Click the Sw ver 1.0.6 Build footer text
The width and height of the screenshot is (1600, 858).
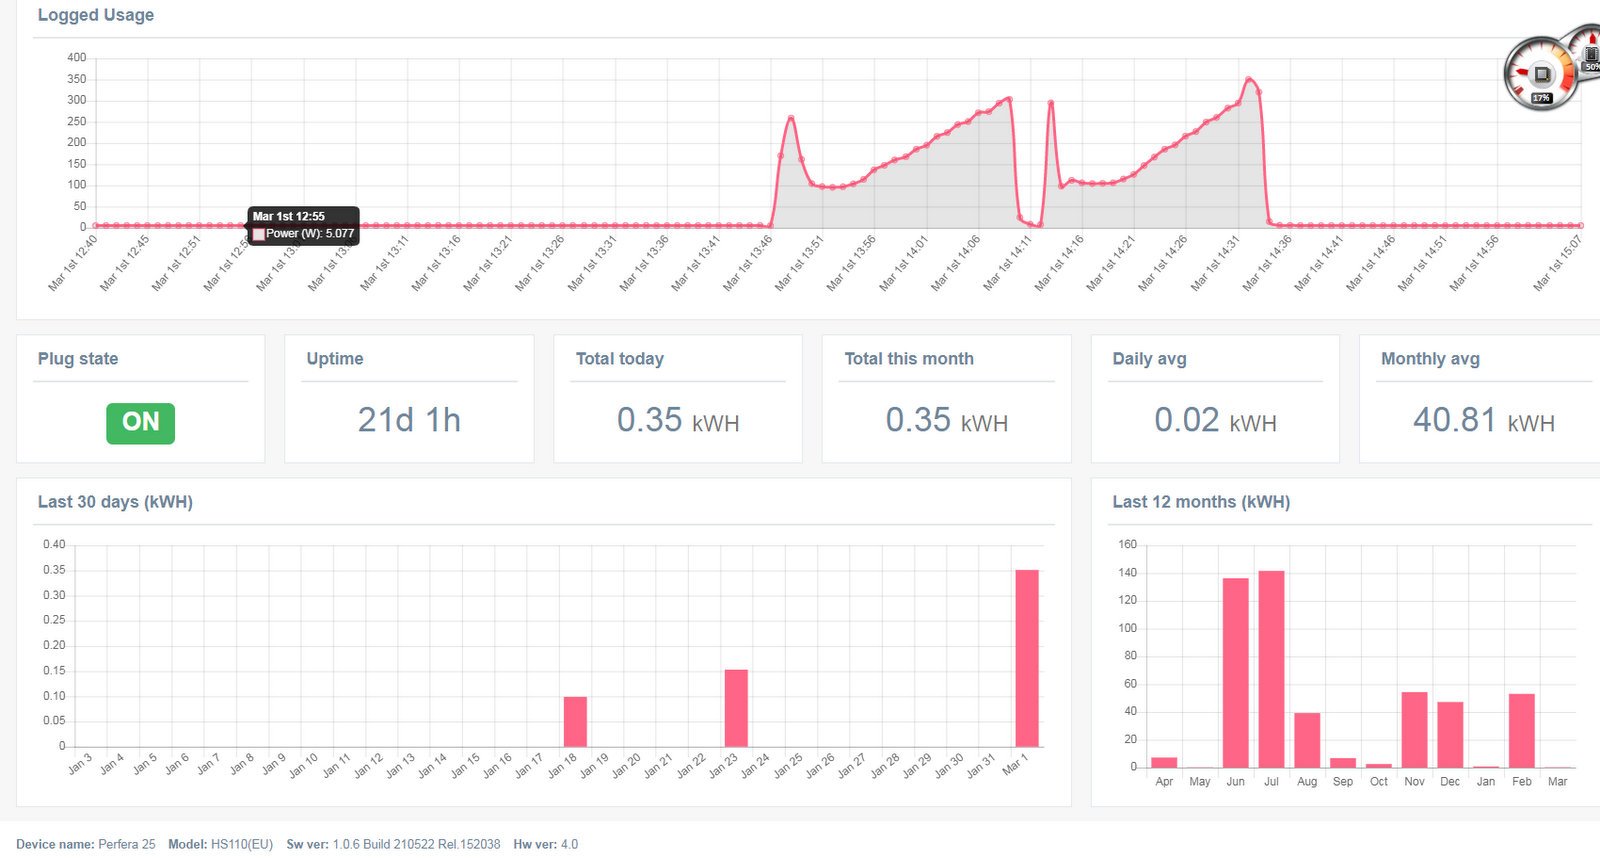tap(393, 844)
